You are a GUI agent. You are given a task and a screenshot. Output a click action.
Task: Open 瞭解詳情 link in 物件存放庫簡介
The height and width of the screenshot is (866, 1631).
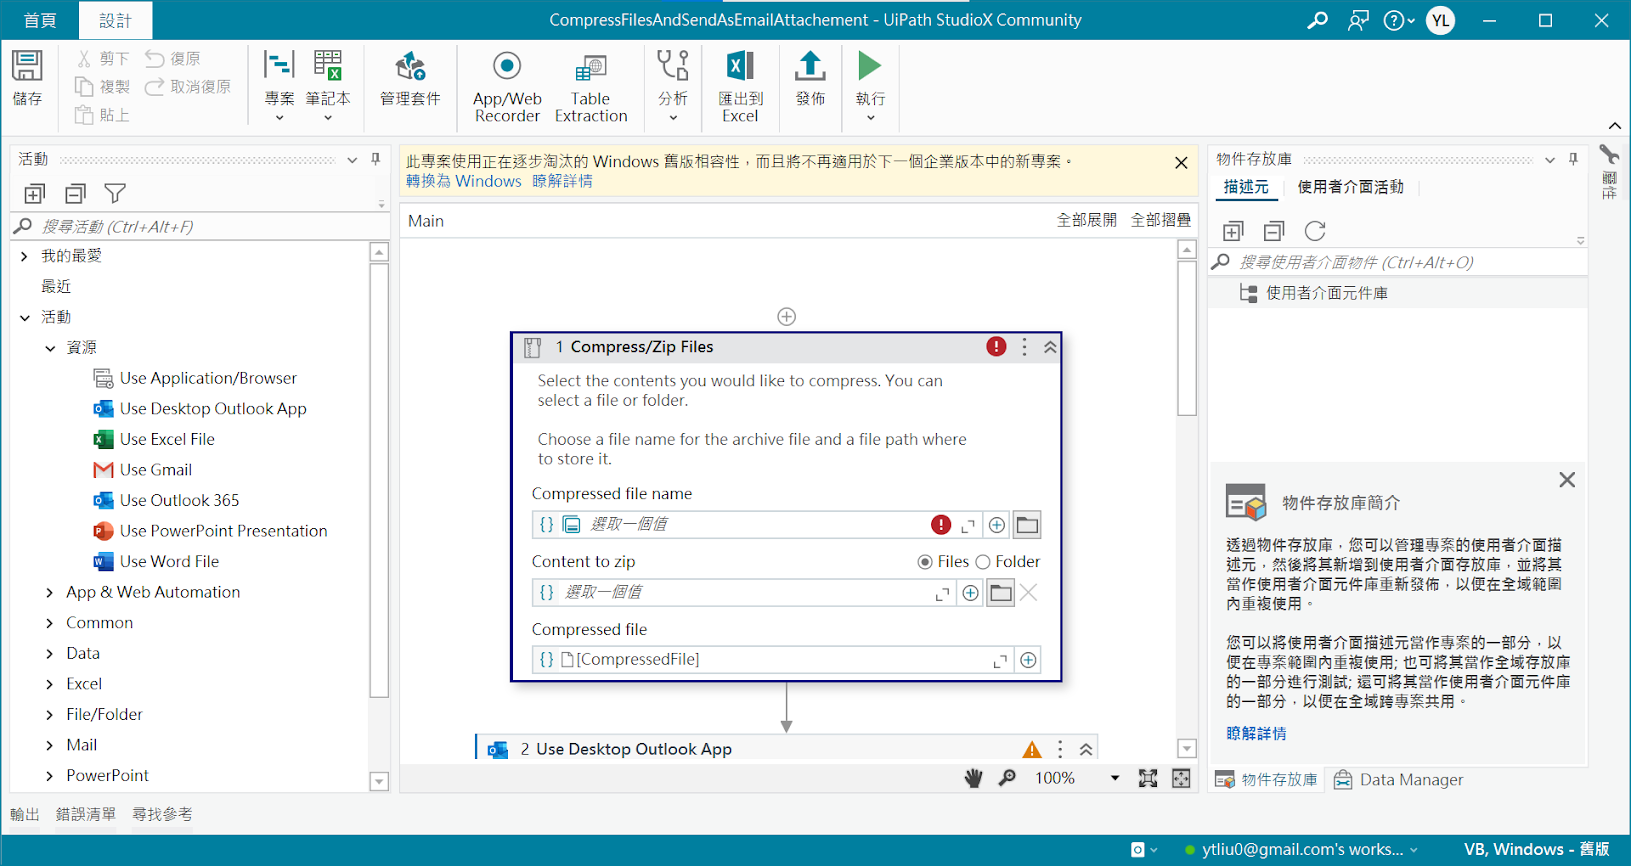(1257, 733)
